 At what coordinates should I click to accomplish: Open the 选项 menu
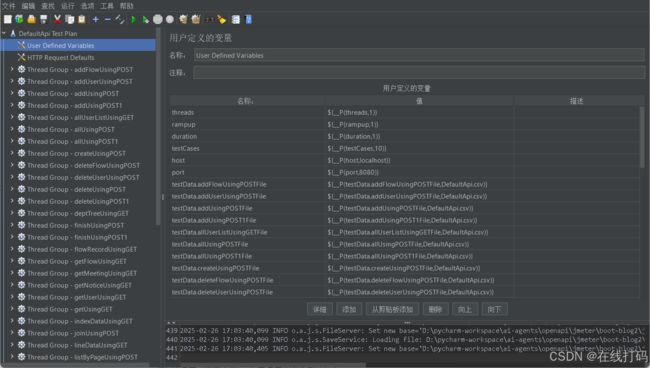[87, 6]
